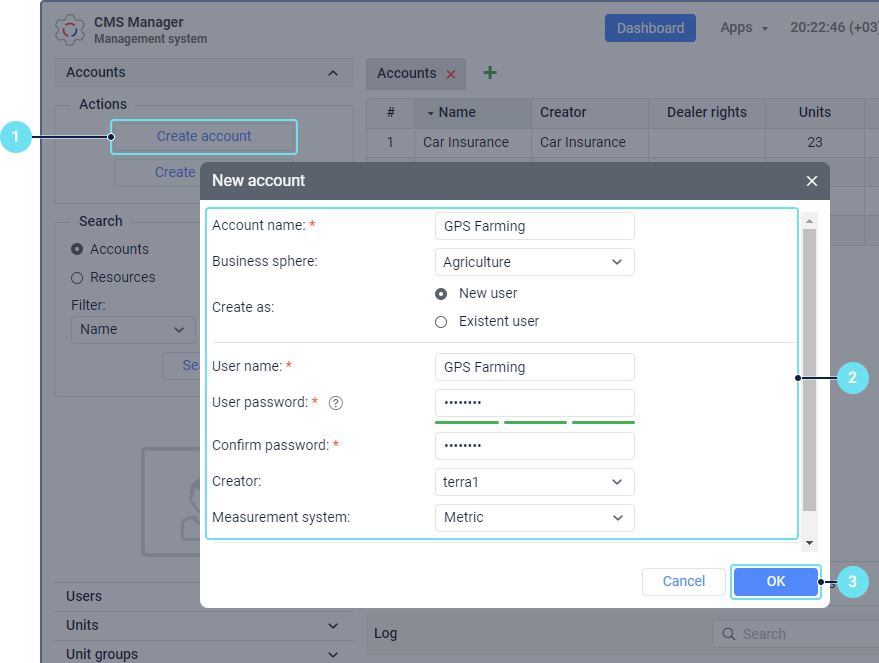879x663 pixels.
Task: Click the Log search magnifier icon
Action: point(727,634)
